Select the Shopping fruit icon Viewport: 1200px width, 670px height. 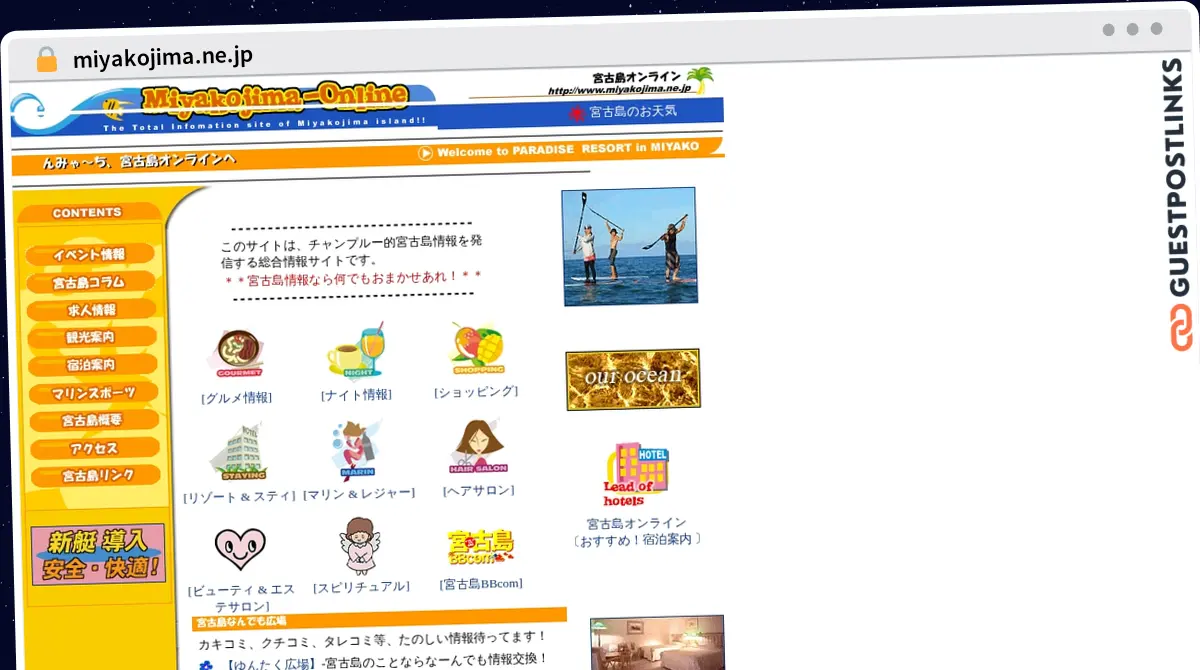point(477,349)
